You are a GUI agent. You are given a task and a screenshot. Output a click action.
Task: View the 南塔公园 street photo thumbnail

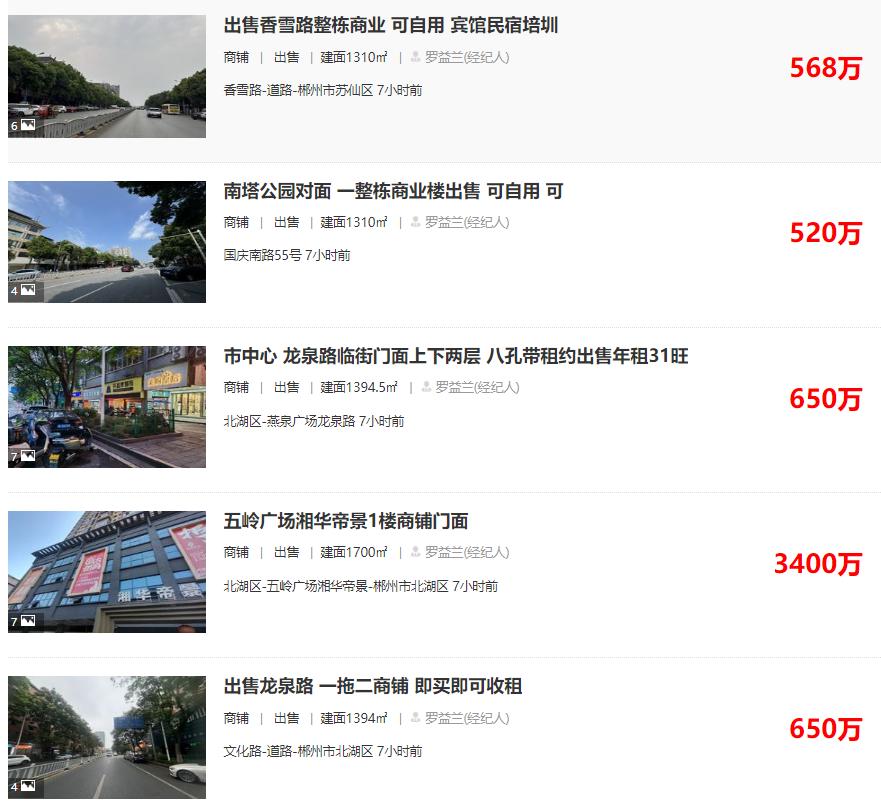tap(107, 242)
